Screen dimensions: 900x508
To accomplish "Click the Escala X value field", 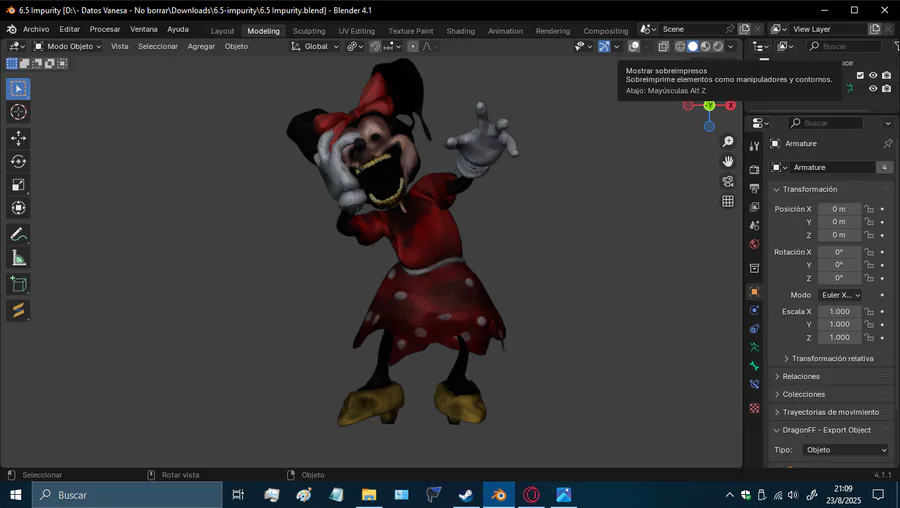I will 839,312.
